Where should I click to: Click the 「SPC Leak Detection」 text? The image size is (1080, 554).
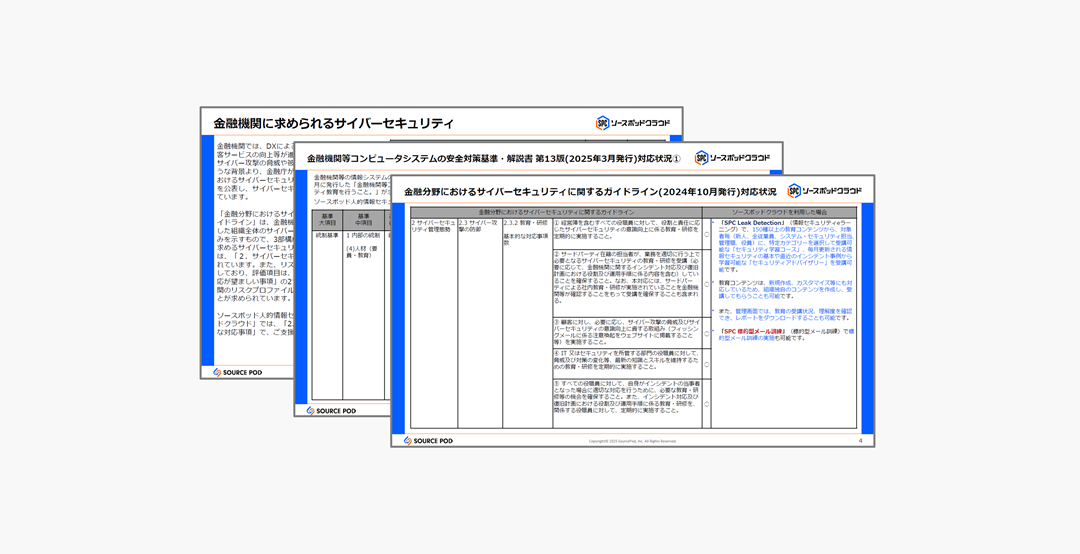(x=751, y=223)
